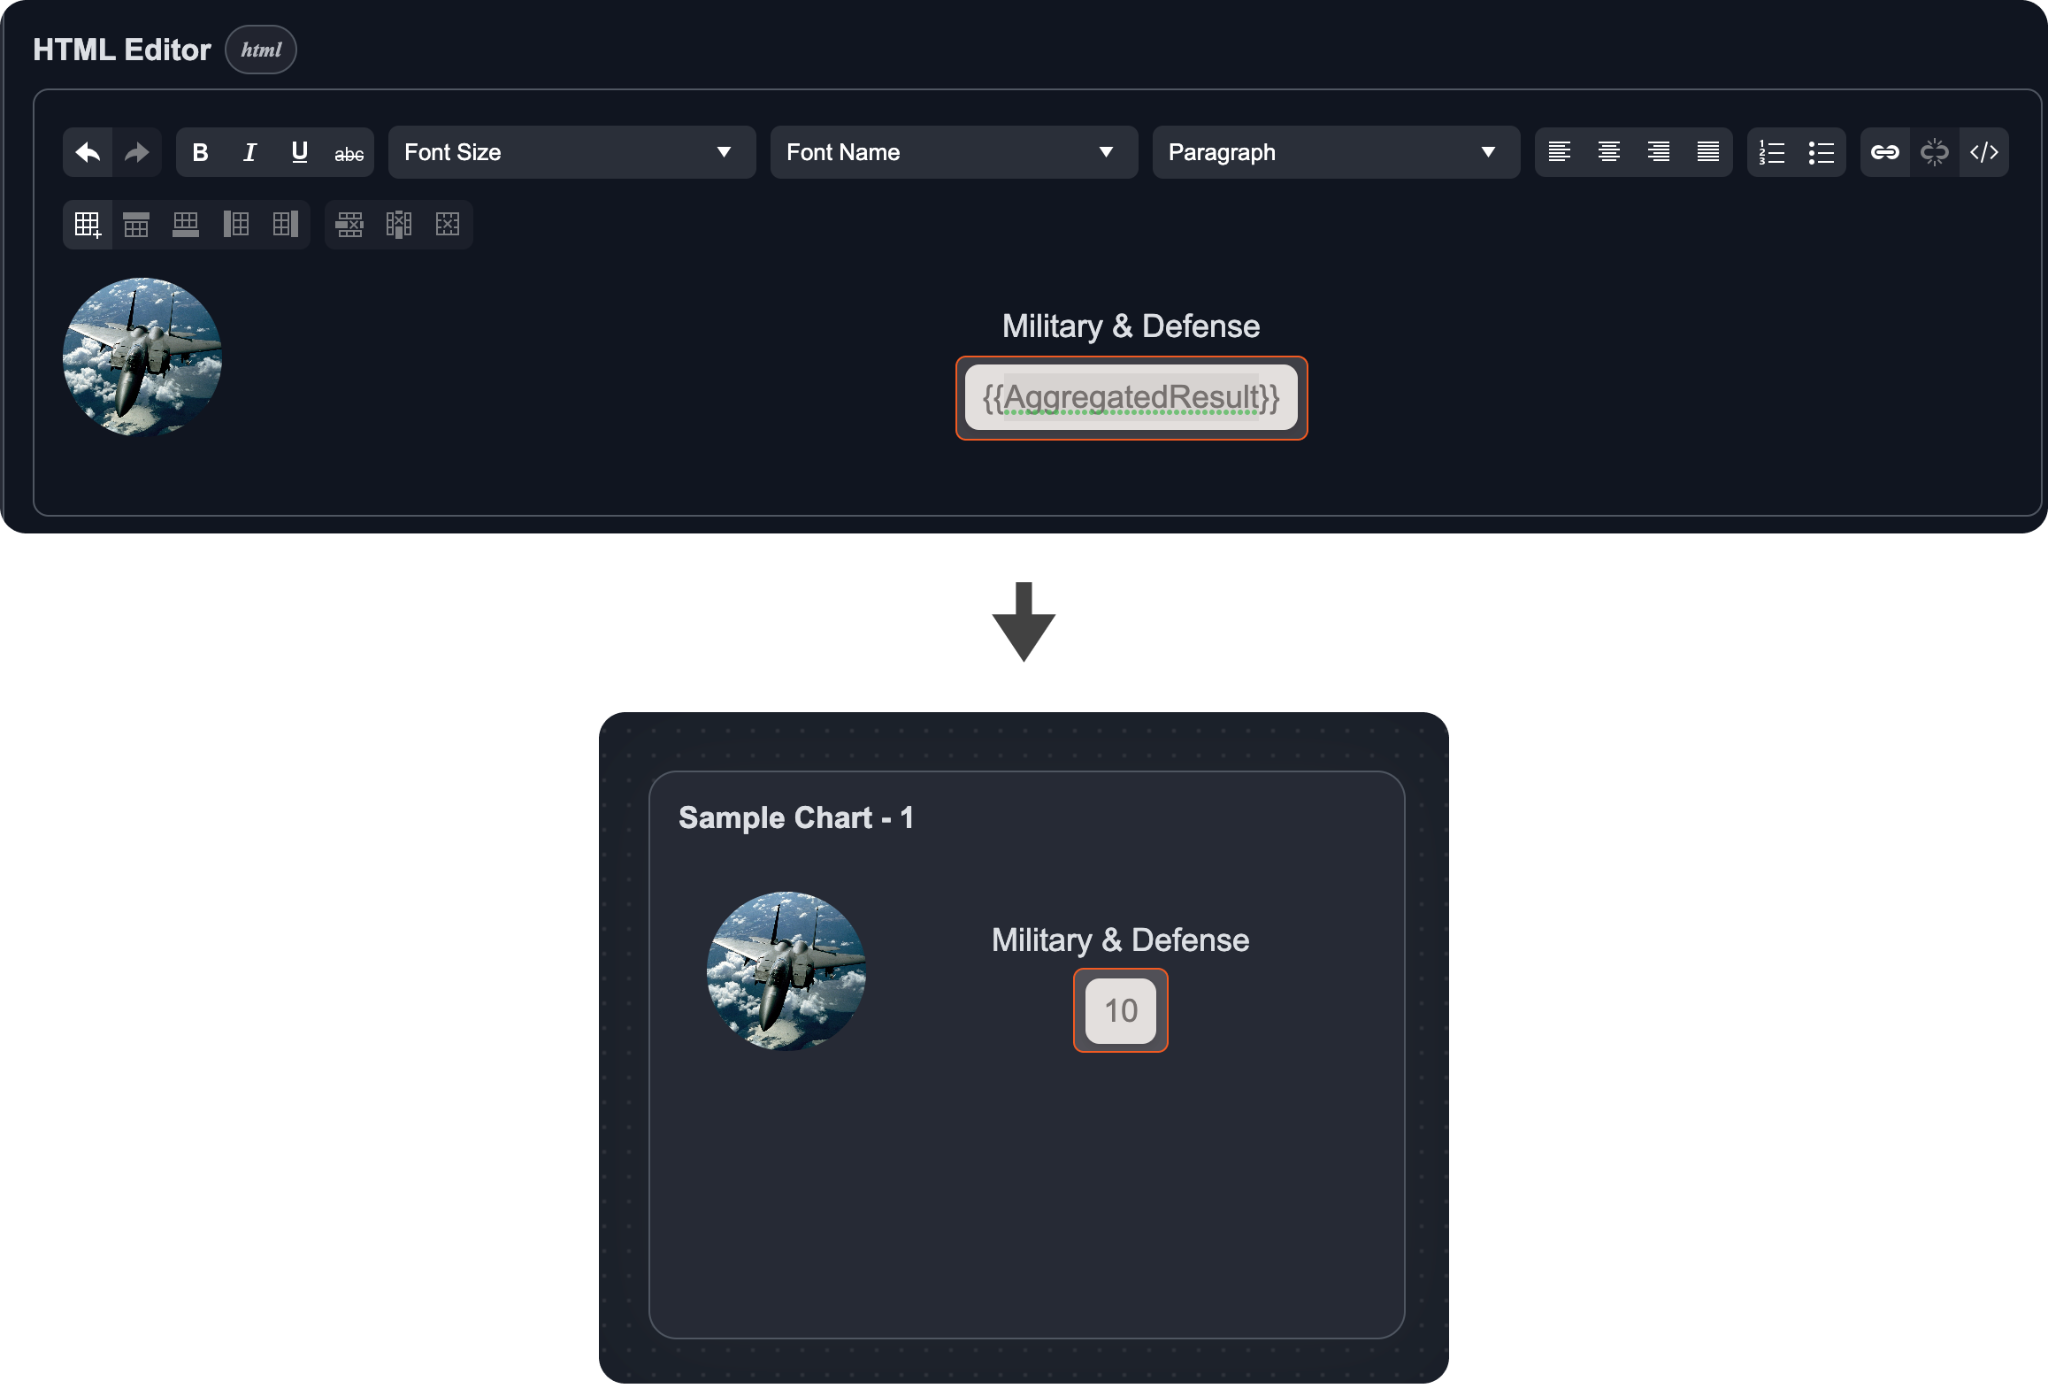The height and width of the screenshot is (1384, 2048).
Task: Open view HTML source code icon
Action: point(1984,152)
